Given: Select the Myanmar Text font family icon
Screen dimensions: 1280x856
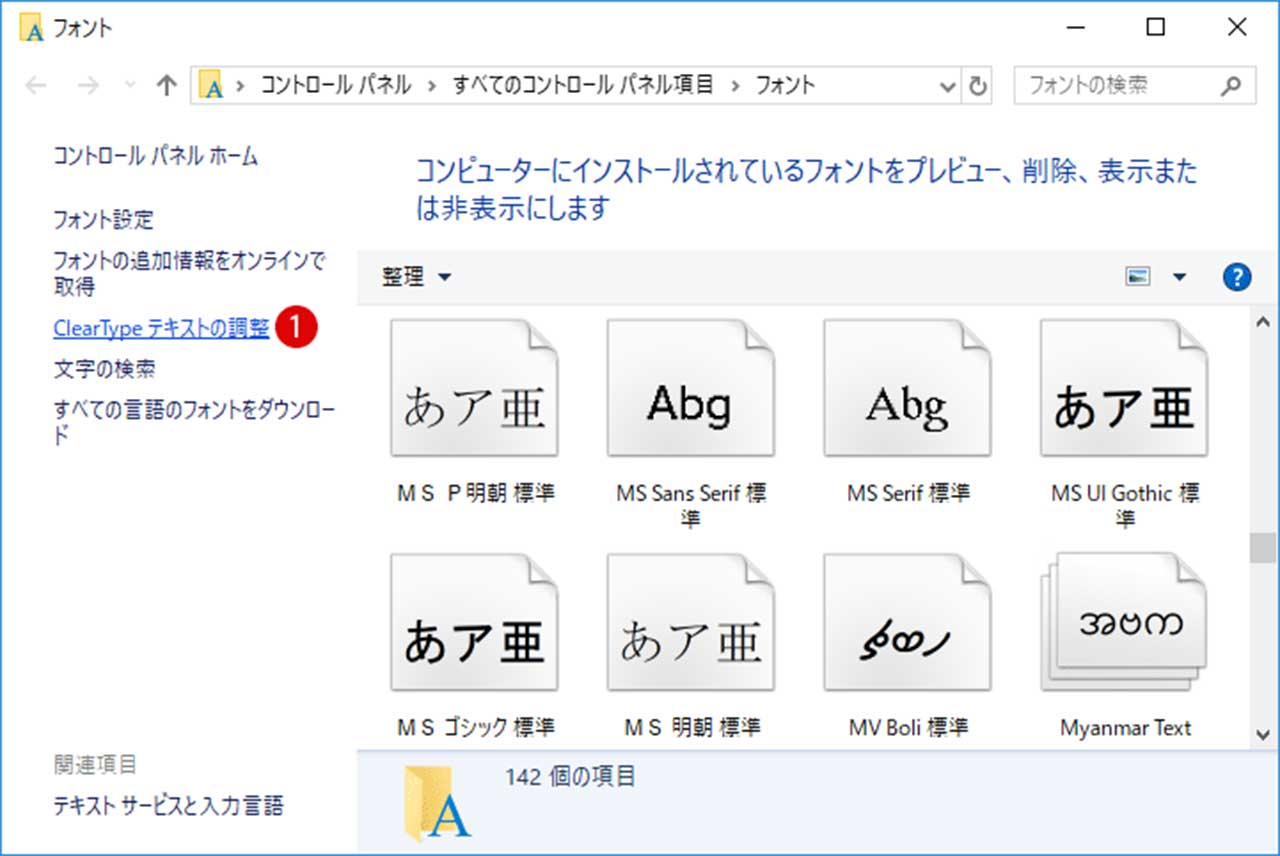Looking at the screenshot, I should [1124, 623].
